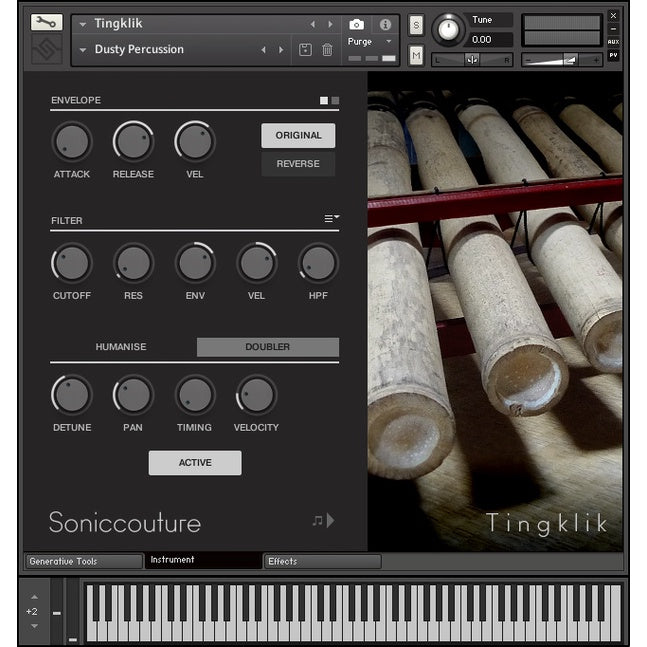Screen dimensions: 647x647
Task: Click the Tingklik instrument name text
Action: point(118,24)
